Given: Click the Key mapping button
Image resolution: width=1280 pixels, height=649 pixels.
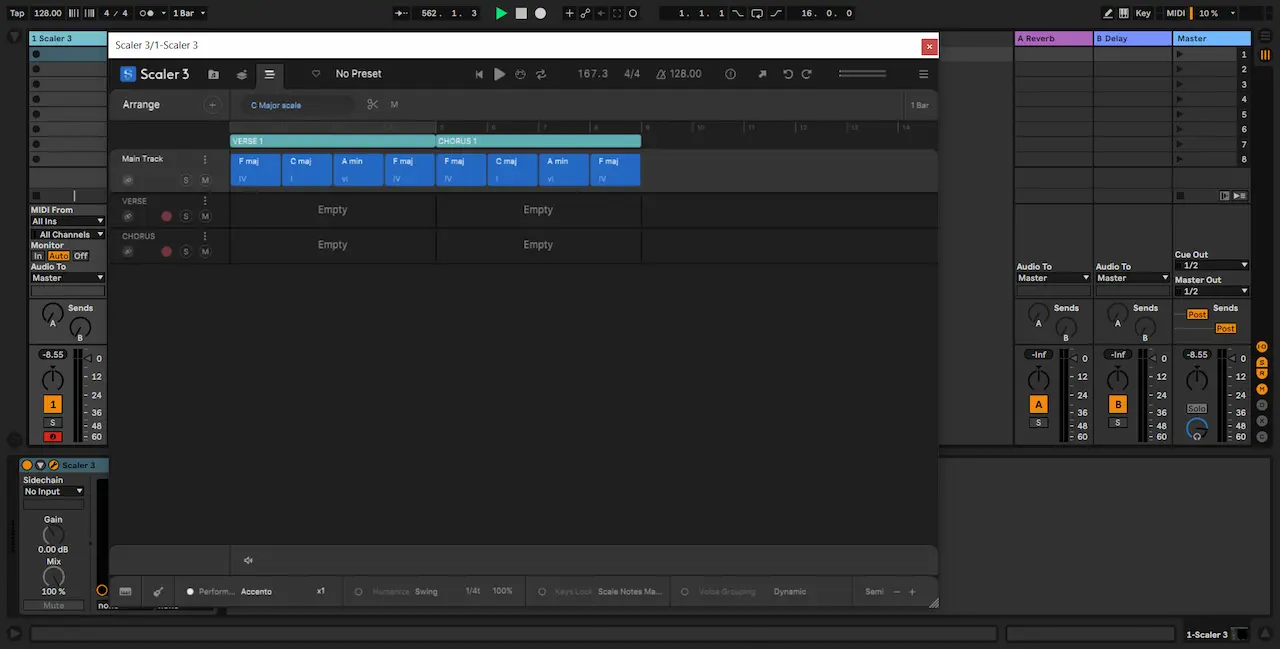Looking at the screenshot, I should [1143, 13].
